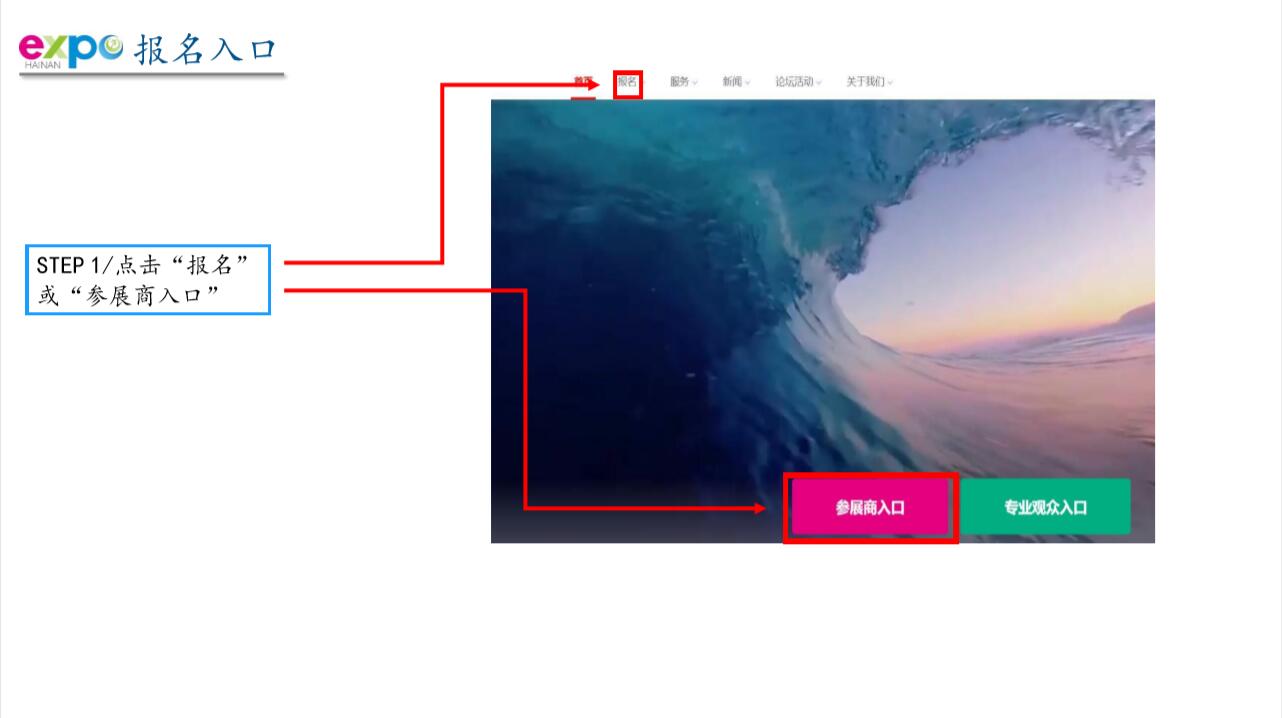The image size is (1282, 718).
Task: Click the gray underline beneath the slide title
Action: (x=152, y=75)
